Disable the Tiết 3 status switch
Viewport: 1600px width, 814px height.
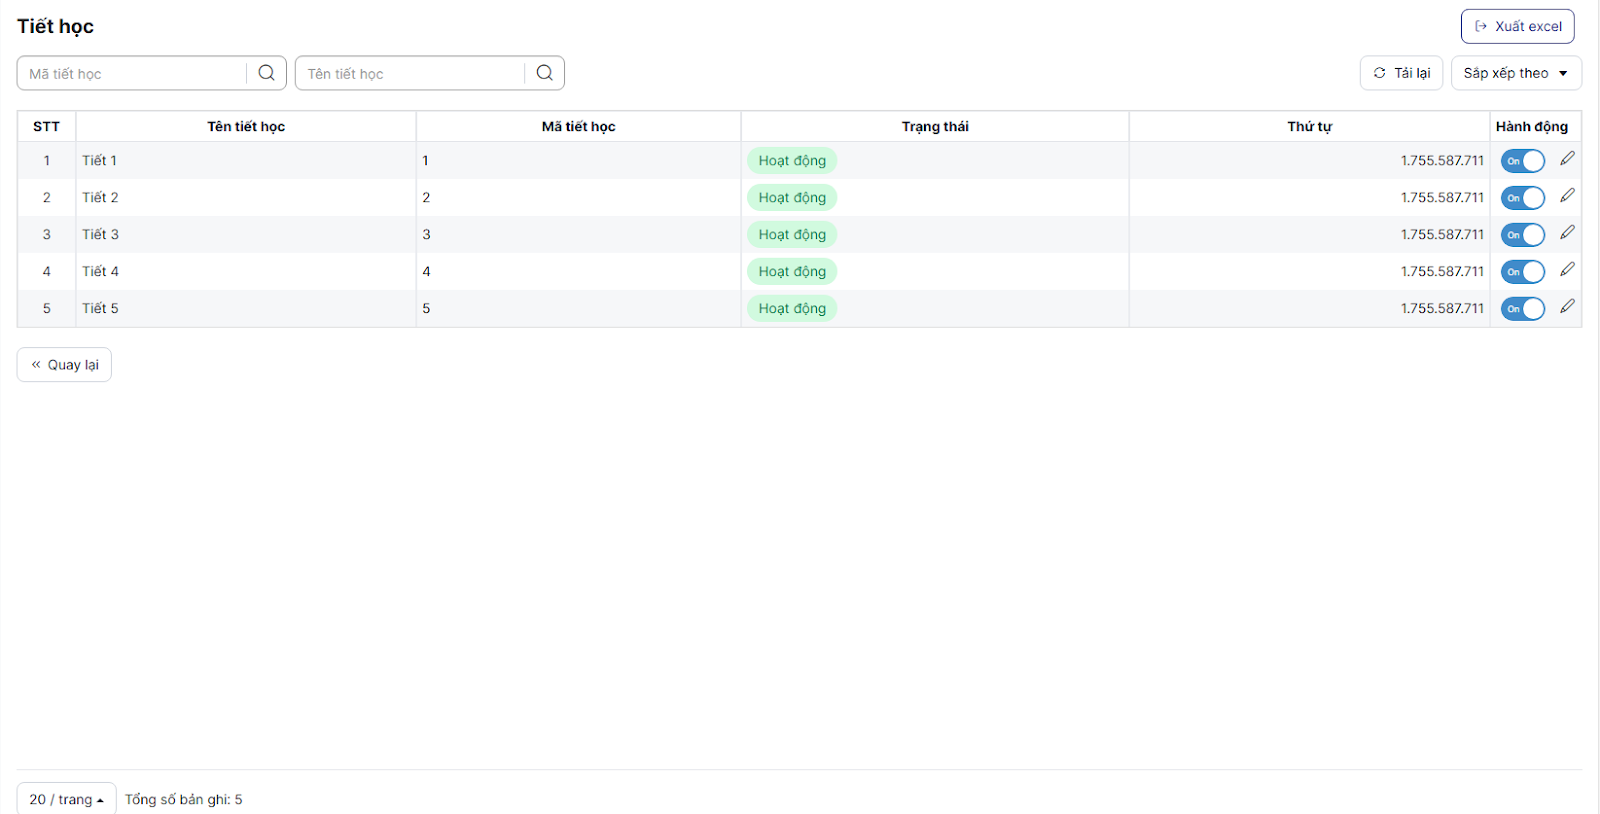pos(1522,235)
